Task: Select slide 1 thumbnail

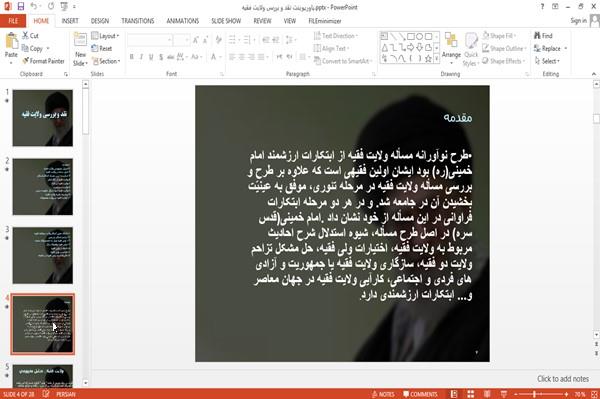Action: click(x=42, y=118)
